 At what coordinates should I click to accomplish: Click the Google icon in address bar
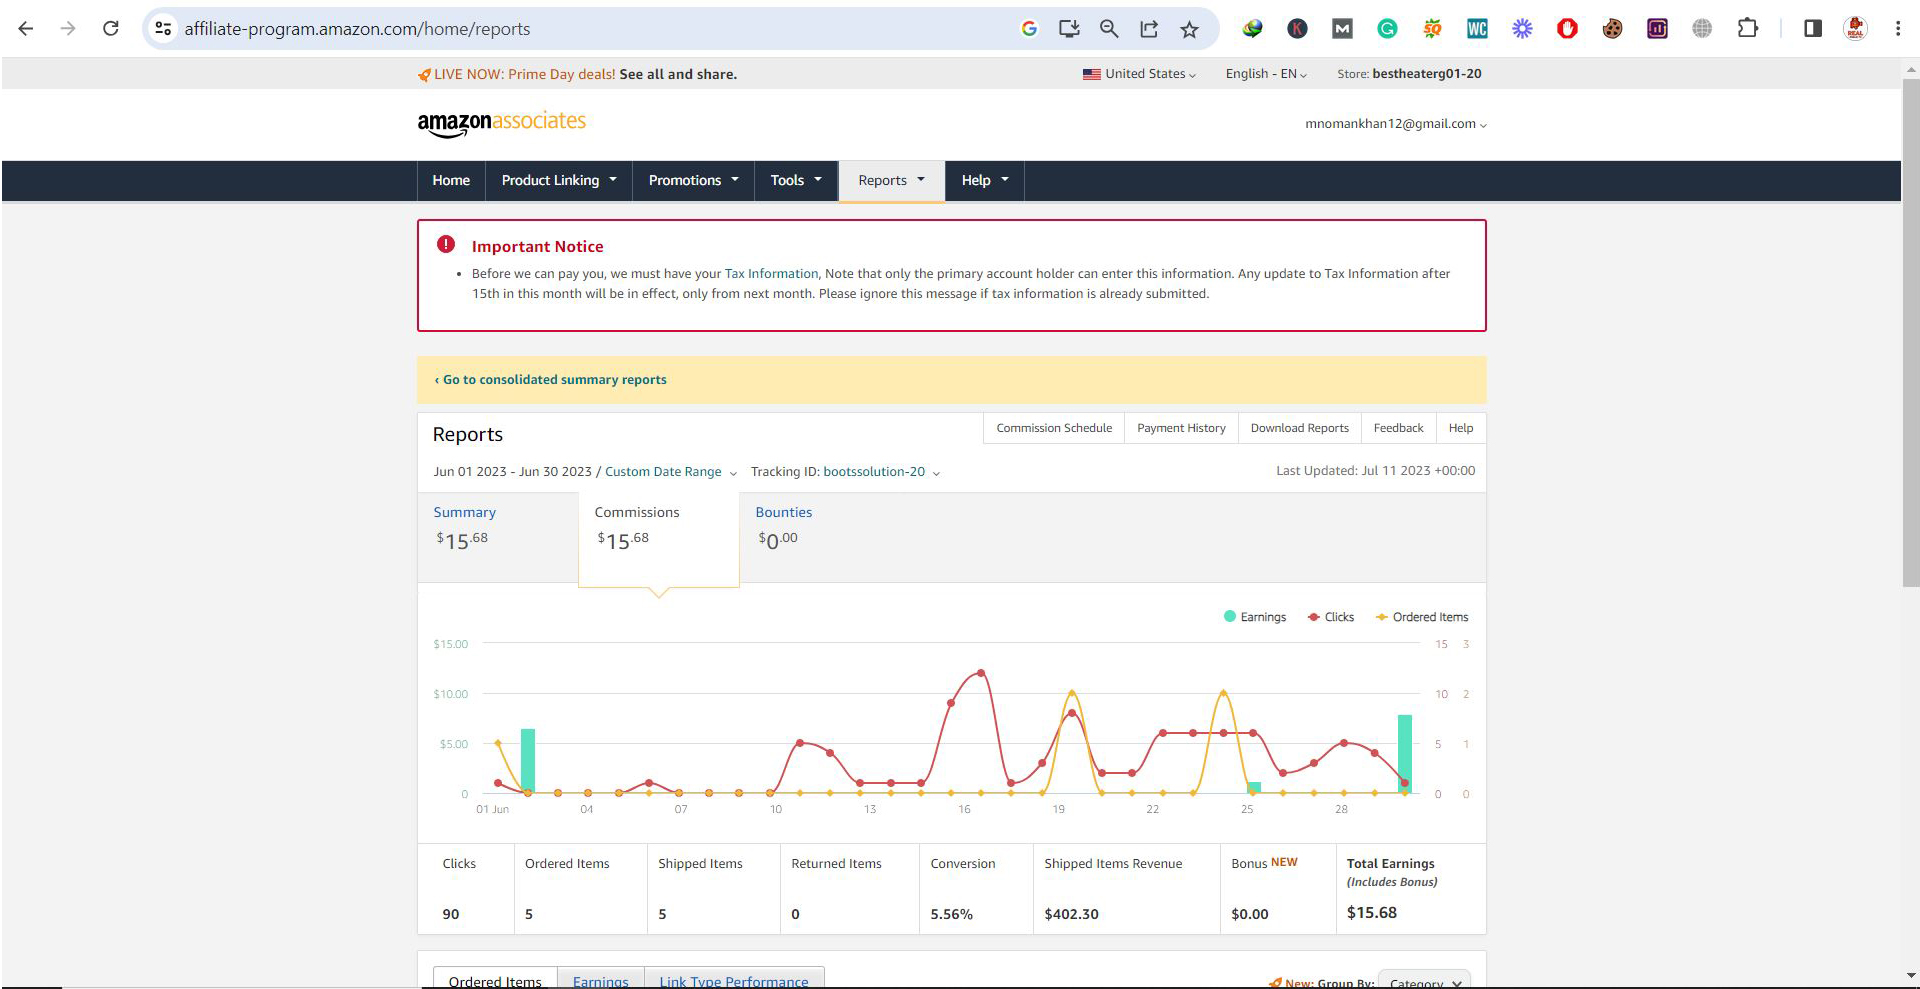pyautogui.click(x=1029, y=29)
